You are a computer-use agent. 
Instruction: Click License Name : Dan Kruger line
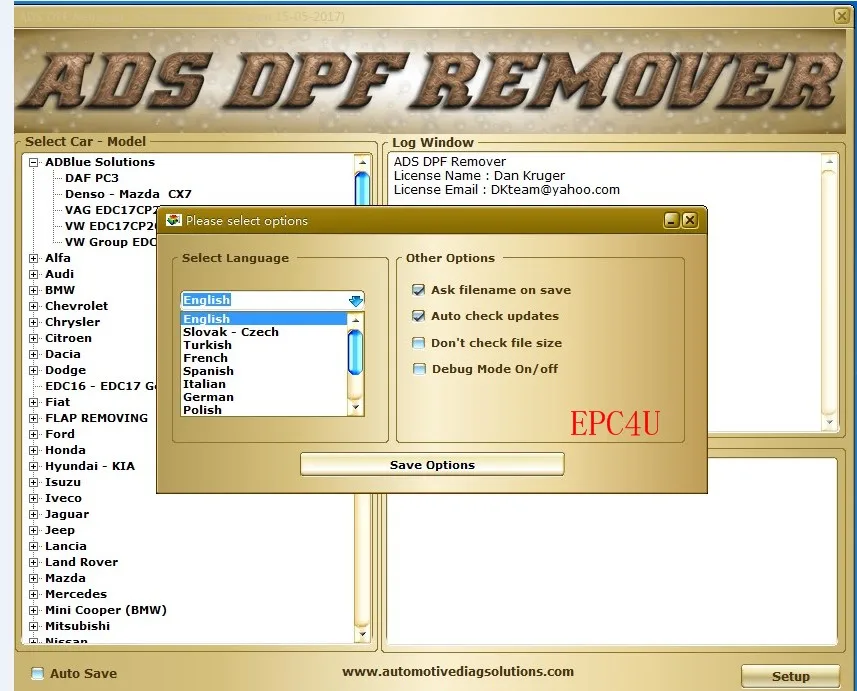pyautogui.click(x=479, y=175)
